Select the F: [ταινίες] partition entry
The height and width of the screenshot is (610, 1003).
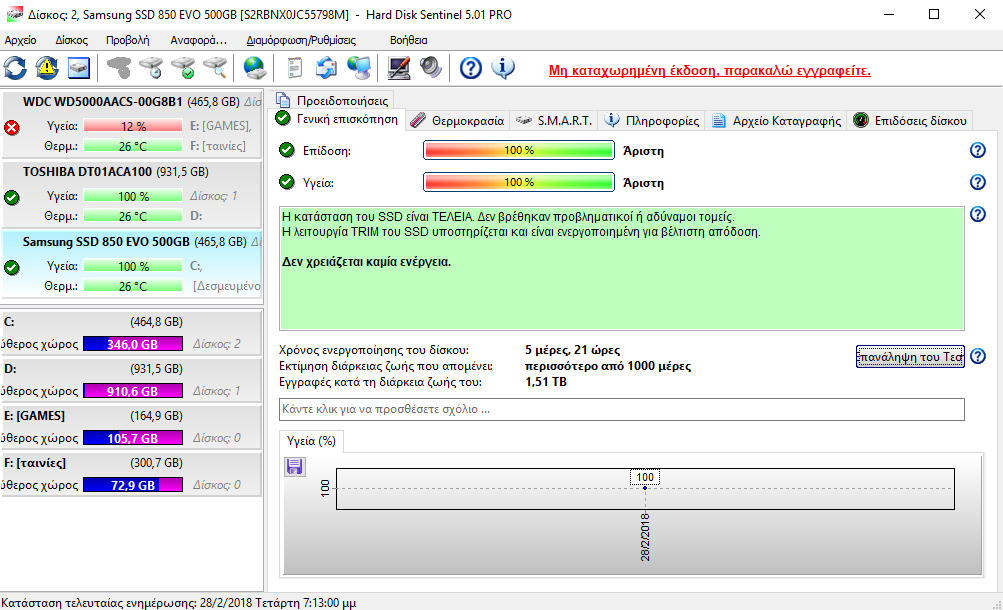point(132,474)
